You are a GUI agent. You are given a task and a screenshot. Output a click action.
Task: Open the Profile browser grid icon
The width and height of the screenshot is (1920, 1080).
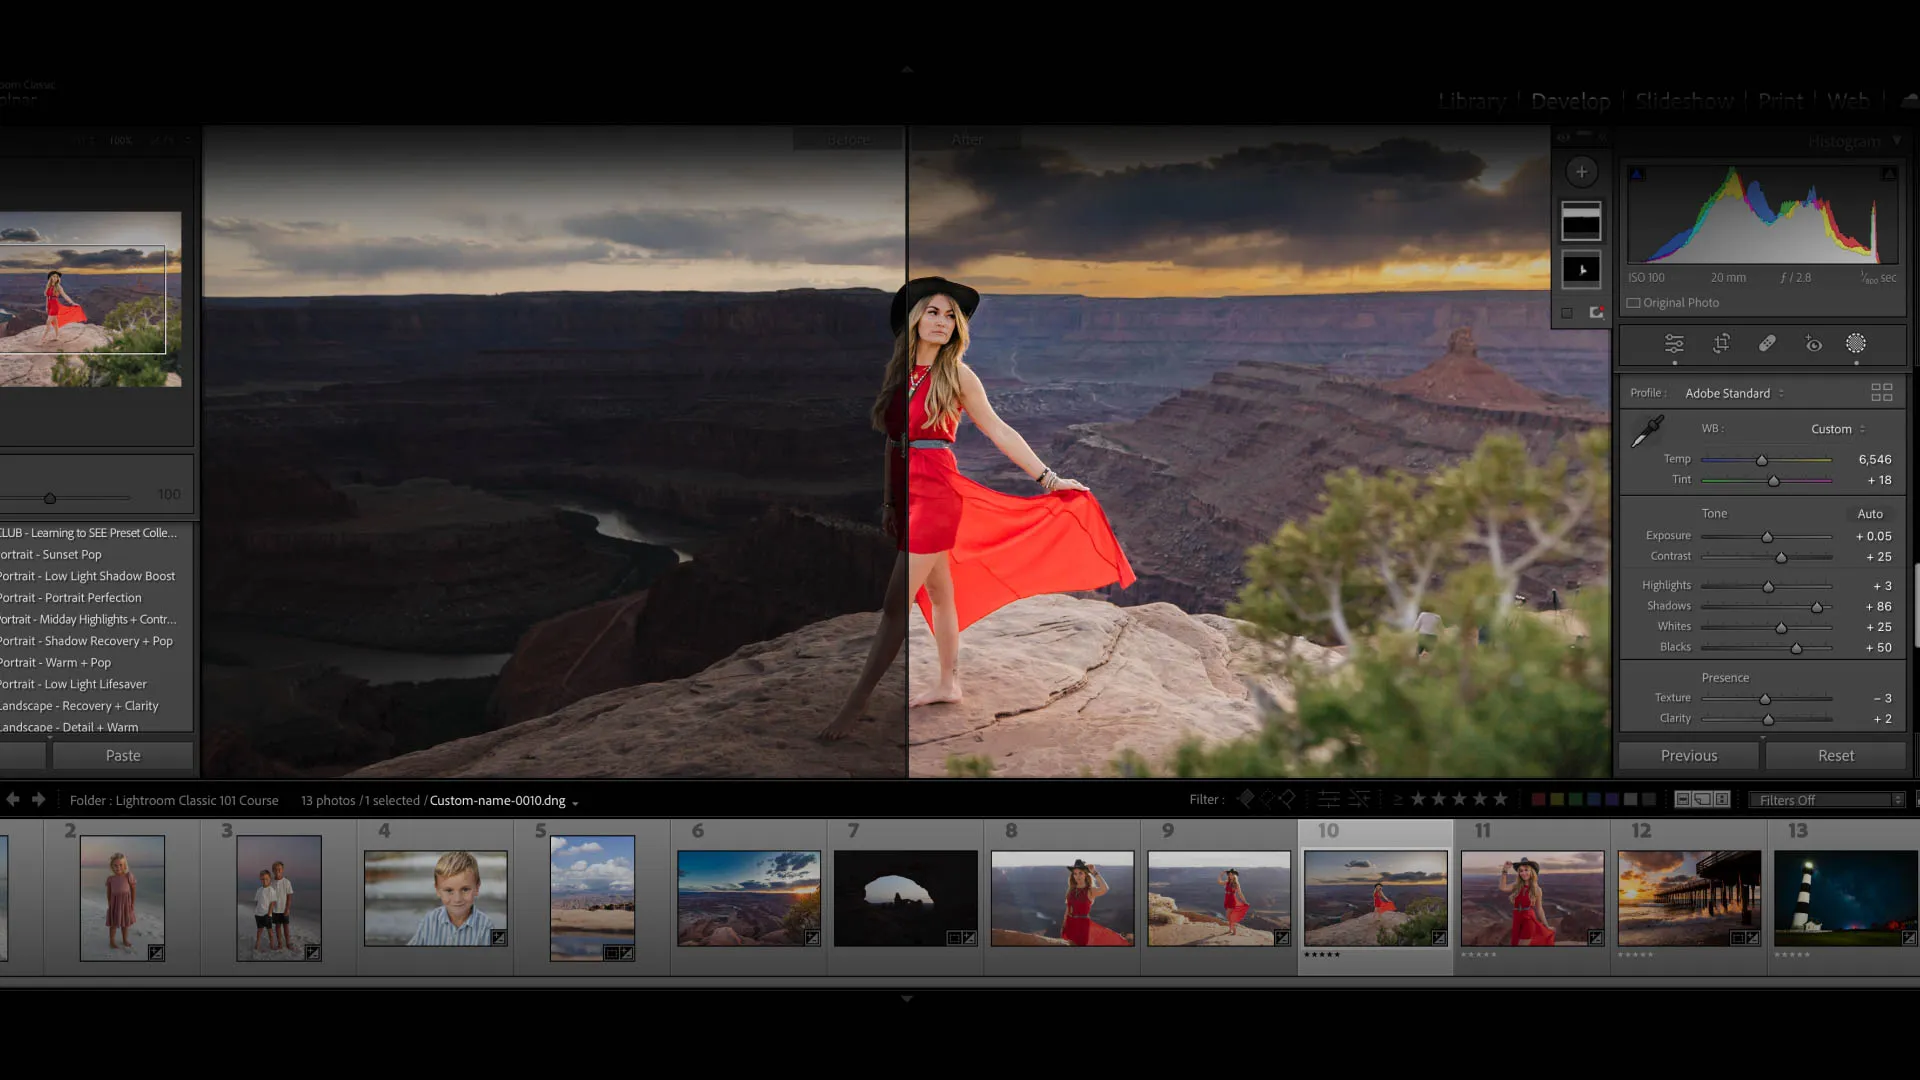point(1881,393)
